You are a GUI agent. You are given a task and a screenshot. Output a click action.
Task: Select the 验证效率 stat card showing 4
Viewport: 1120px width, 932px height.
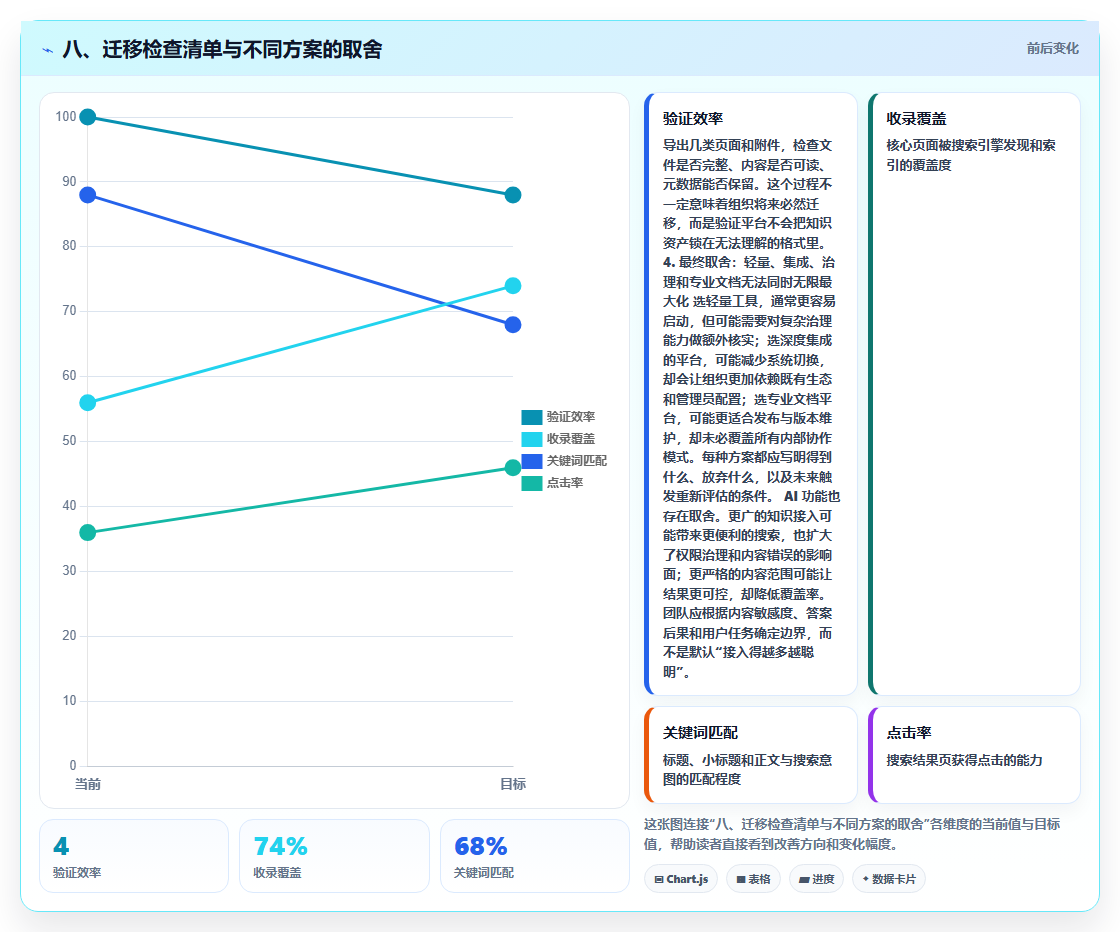(134, 856)
